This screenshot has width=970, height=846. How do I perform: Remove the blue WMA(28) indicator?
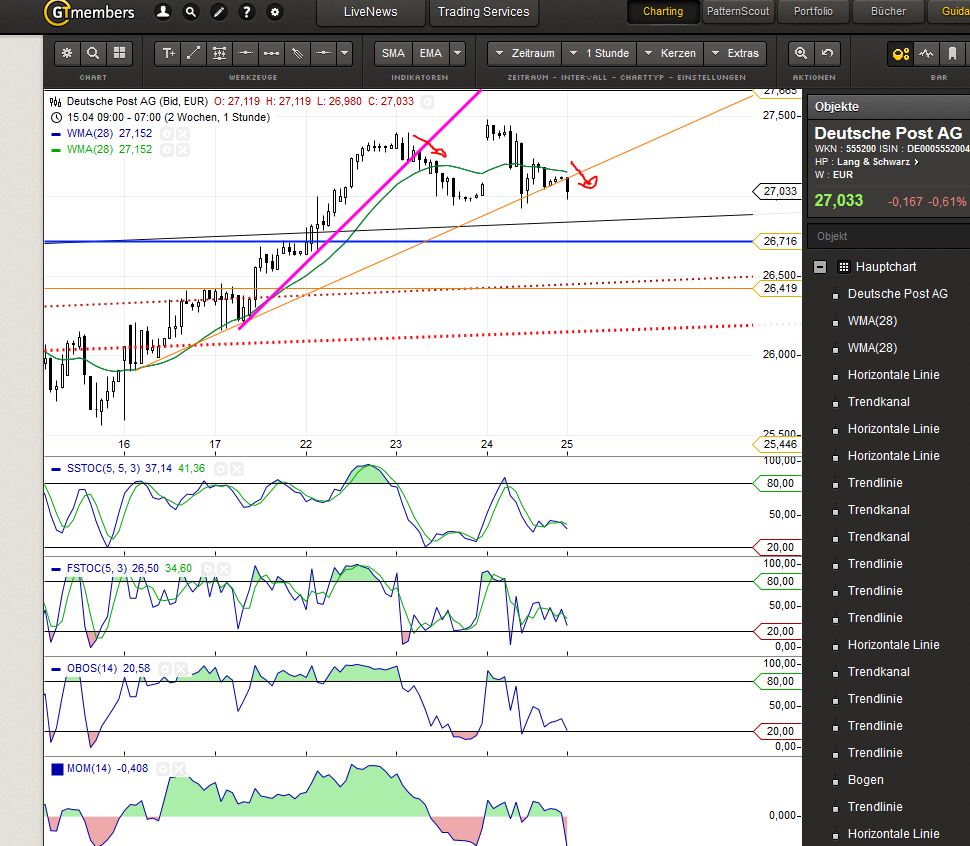tap(183, 133)
